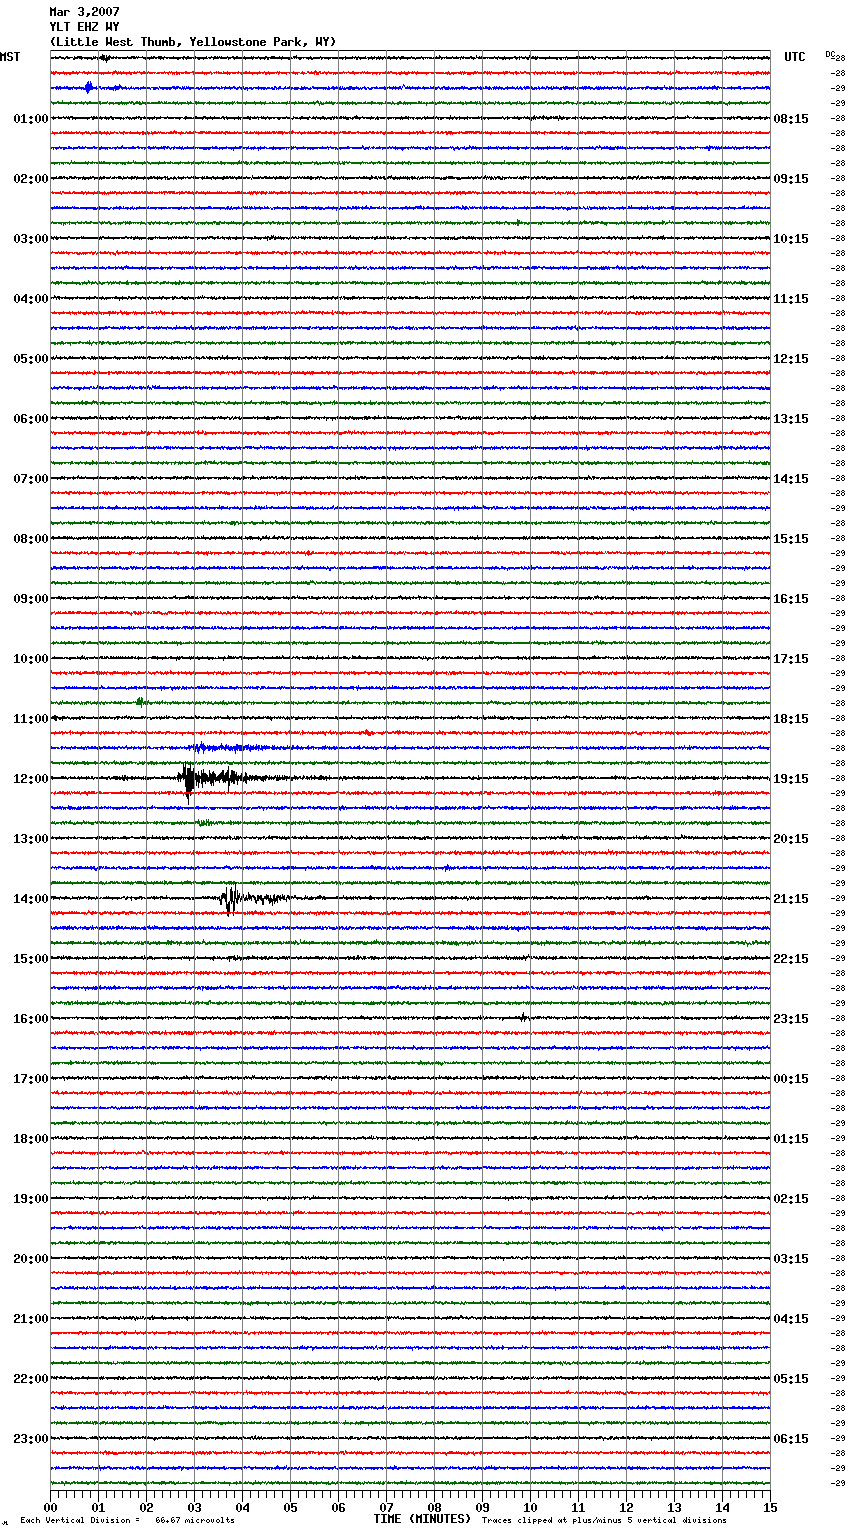Click the 02:15 UTC time label
Viewport: 850px width, 1534px height.
(791, 1199)
